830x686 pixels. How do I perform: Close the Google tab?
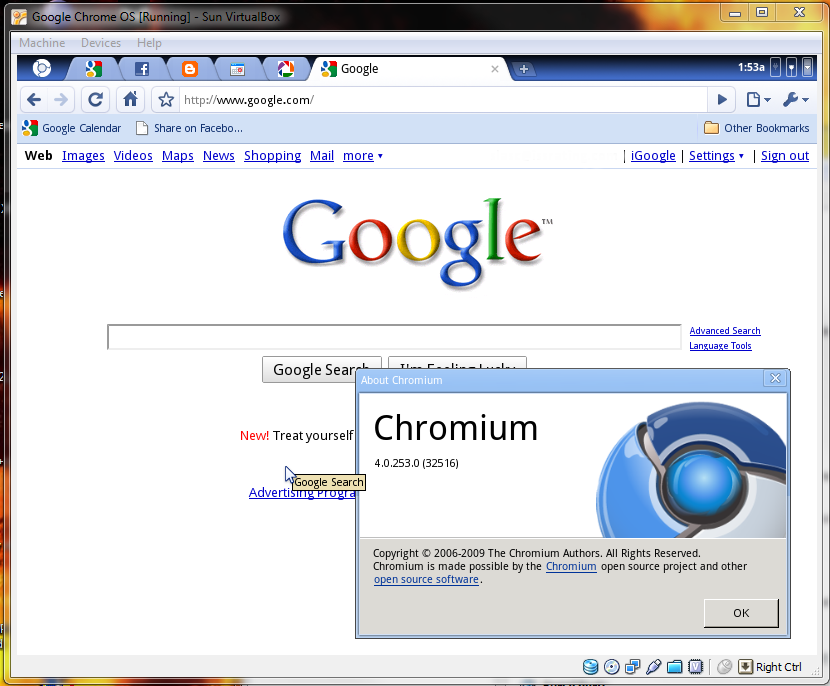pos(494,69)
